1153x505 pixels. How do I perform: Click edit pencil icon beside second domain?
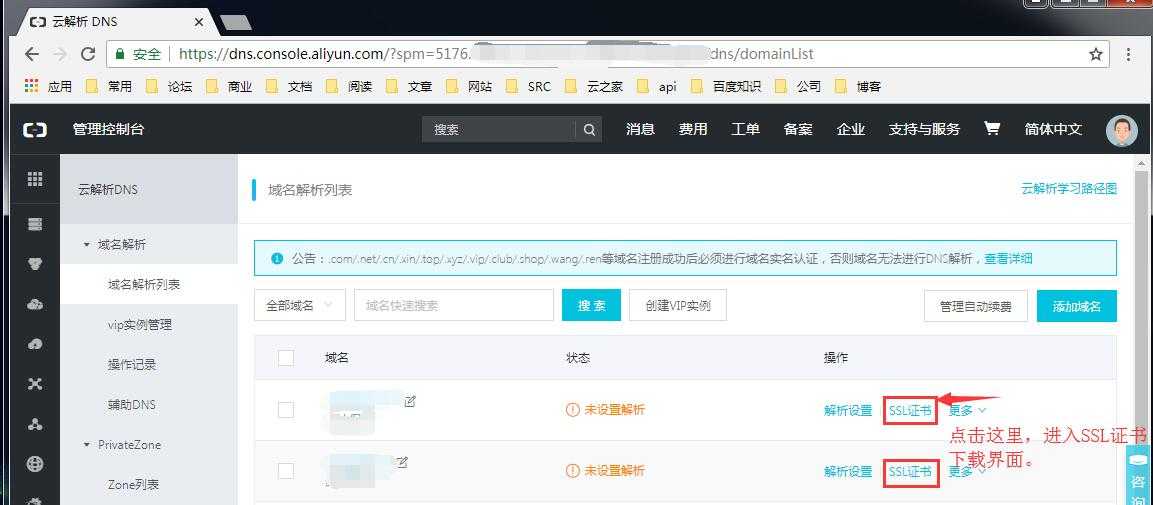[402, 462]
